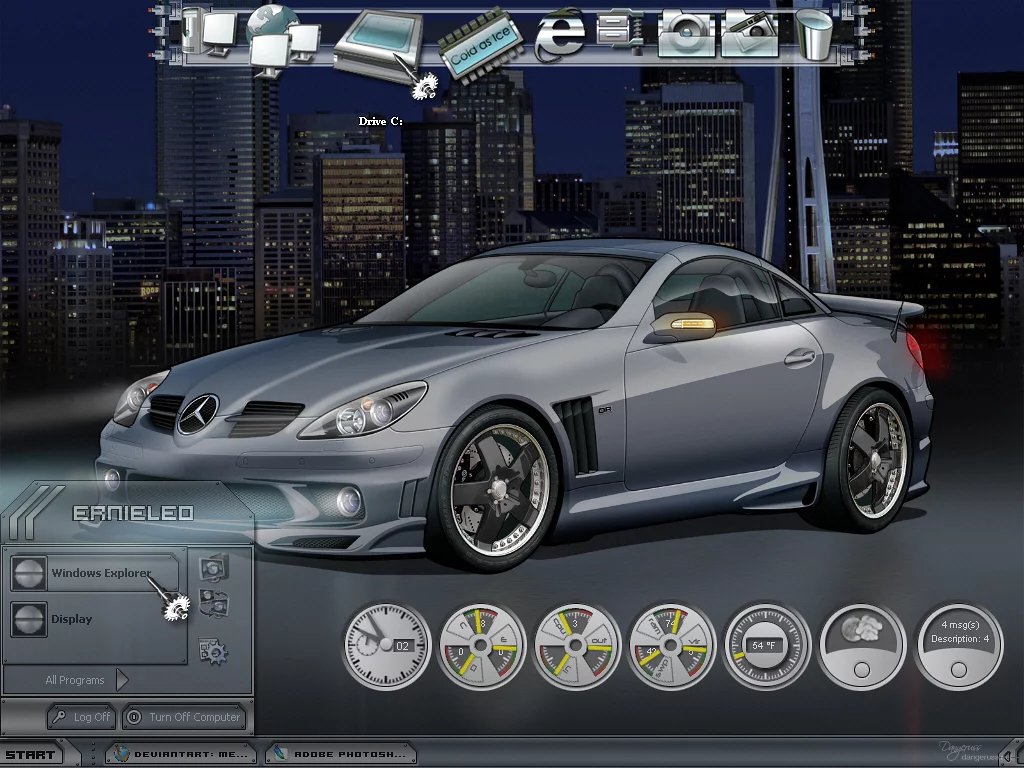Click the control panel gear icon in start menu

point(213,651)
